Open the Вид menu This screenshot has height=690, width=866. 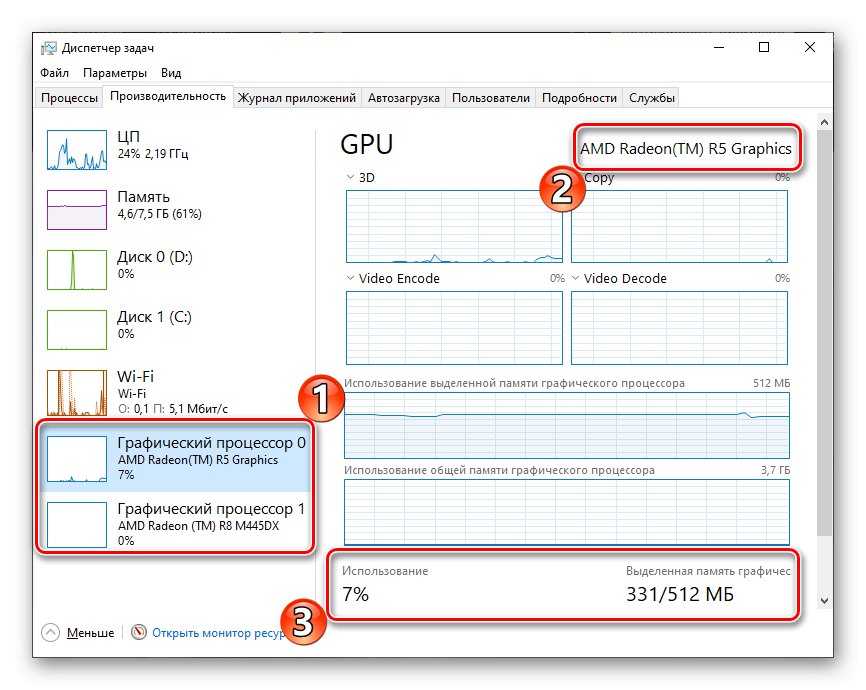click(x=171, y=73)
